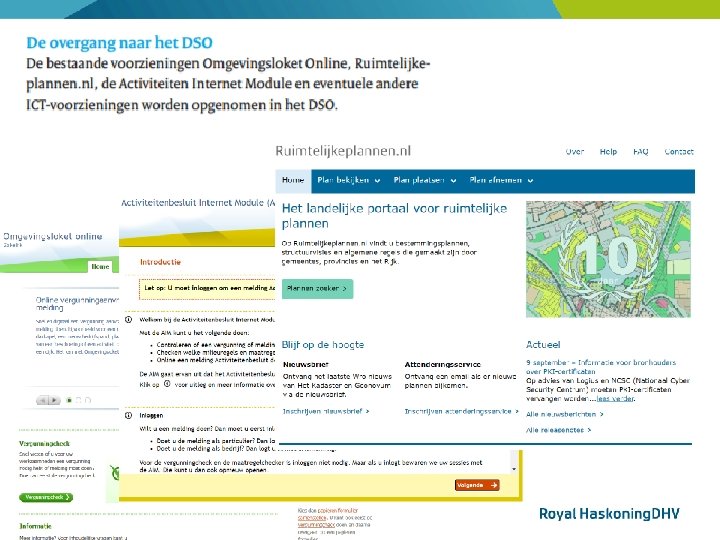The width and height of the screenshot is (720, 540).
Task: Follow Inschrijven nieuwsbrief link
Action: point(326,411)
